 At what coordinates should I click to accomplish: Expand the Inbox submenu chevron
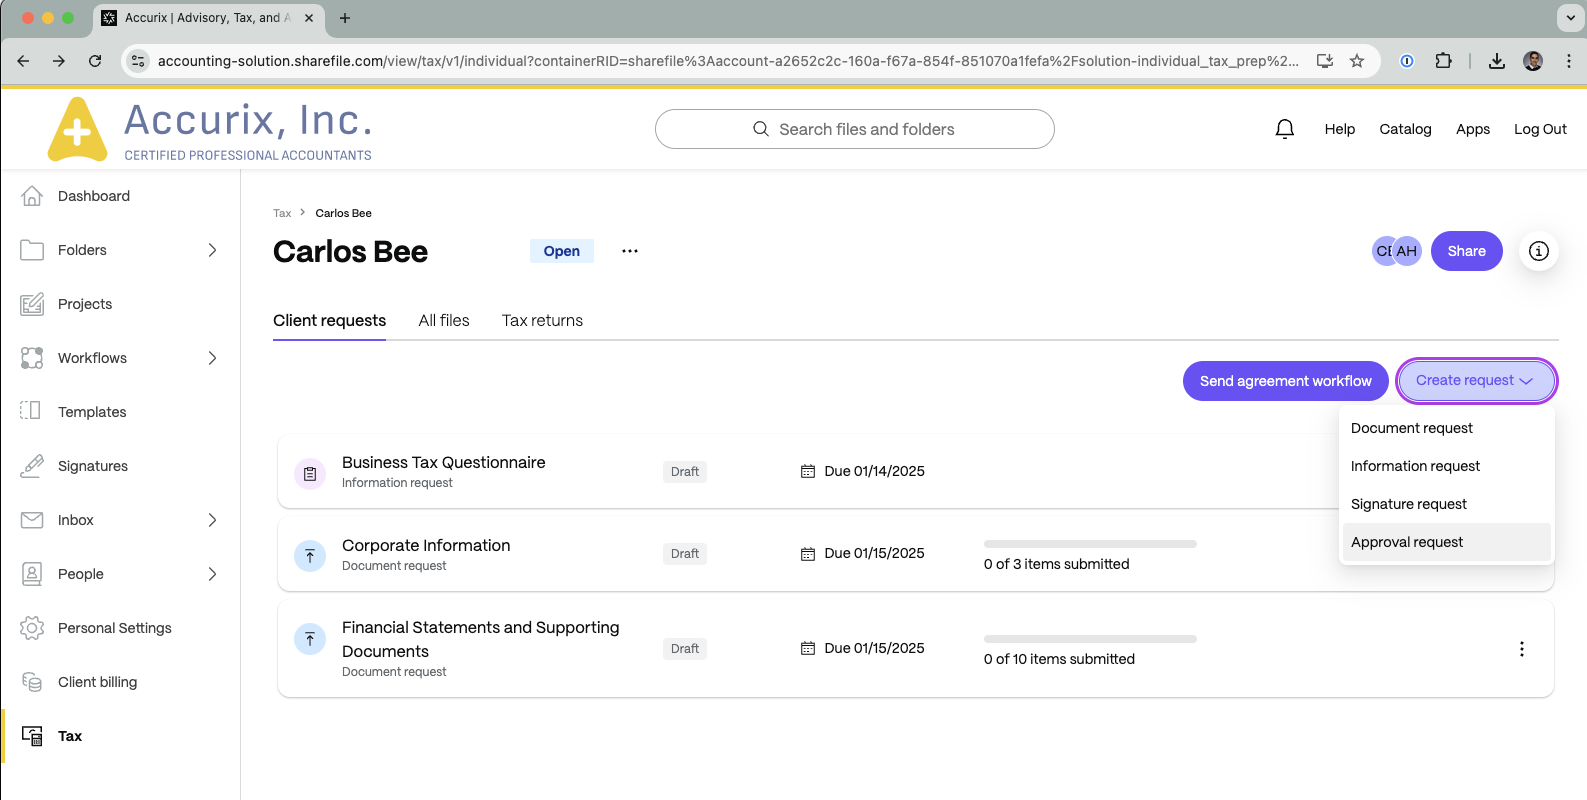pos(212,520)
